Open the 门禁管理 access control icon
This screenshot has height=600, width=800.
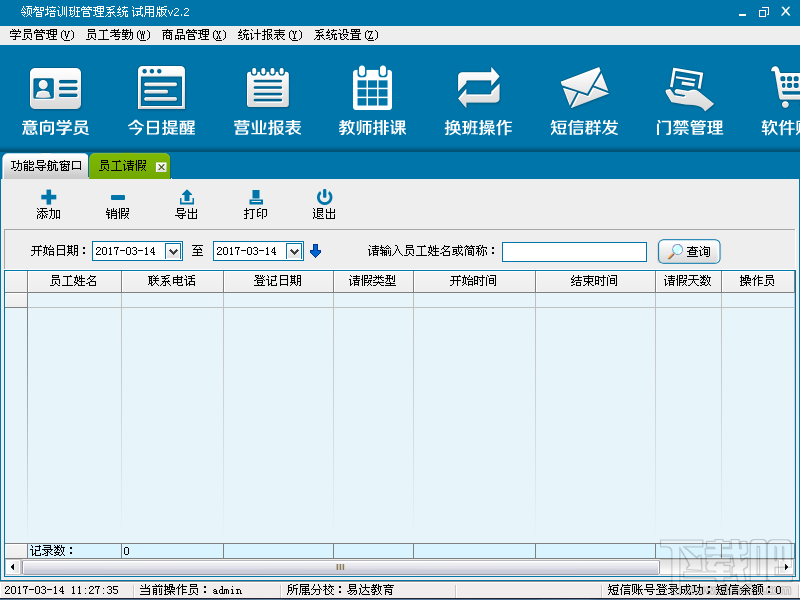(689, 101)
